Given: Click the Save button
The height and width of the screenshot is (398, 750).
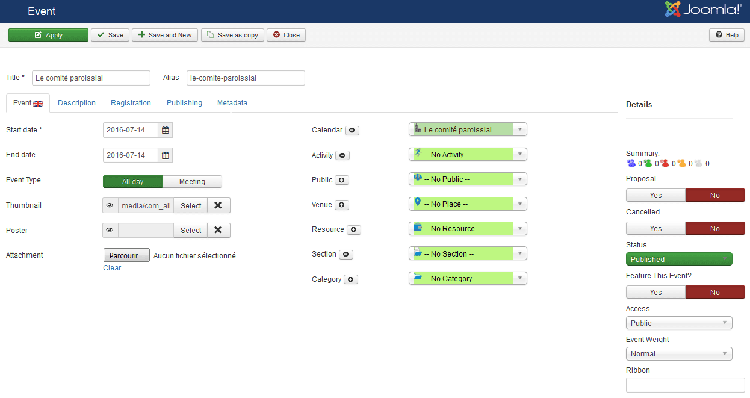Looking at the screenshot, I should point(110,35).
